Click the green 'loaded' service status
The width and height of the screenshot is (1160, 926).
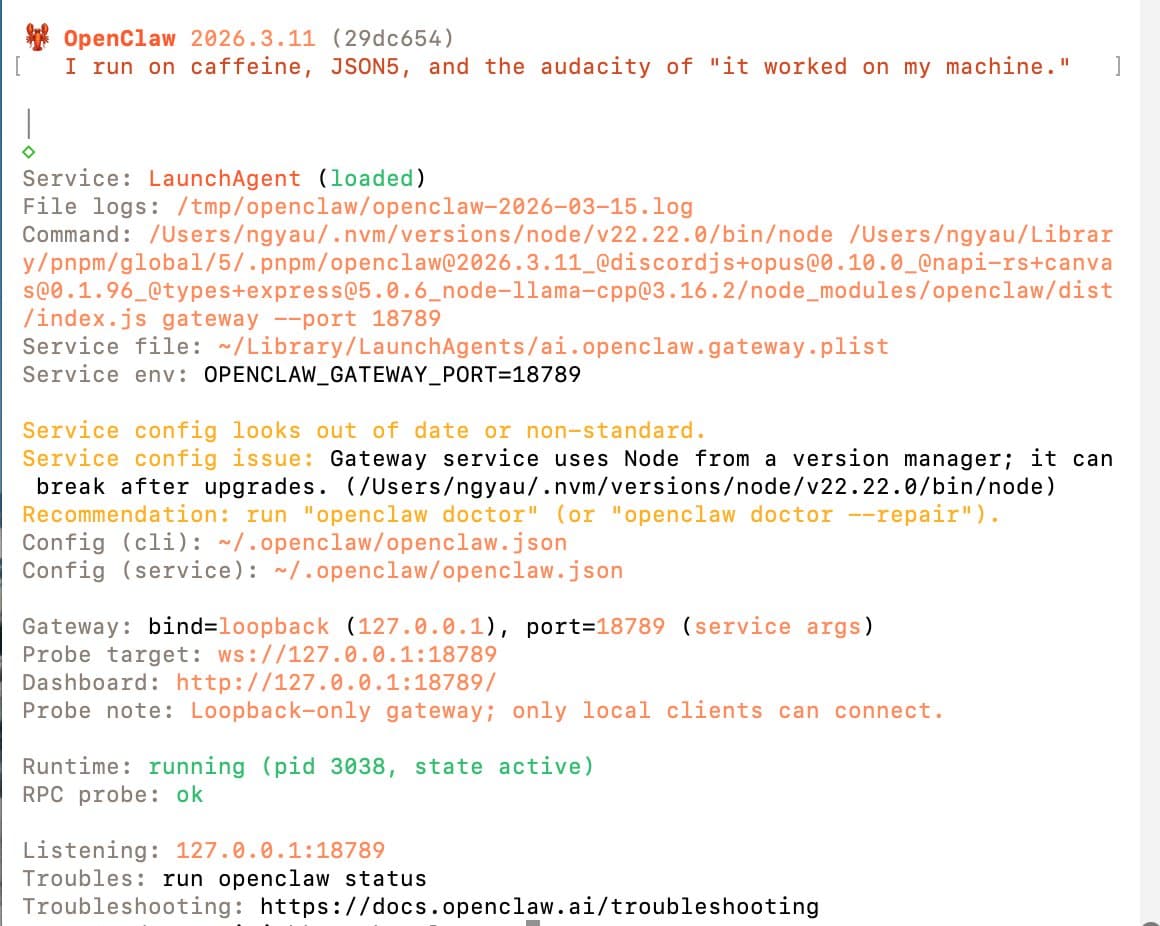(371, 178)
